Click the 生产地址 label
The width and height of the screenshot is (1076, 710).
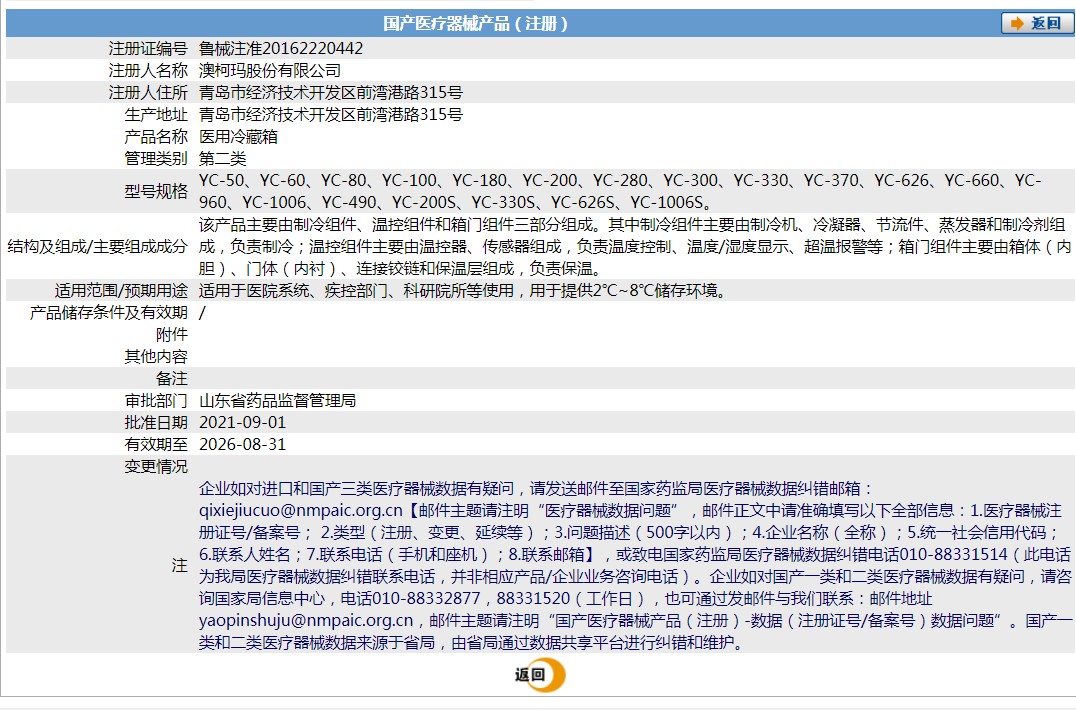tap(156, 115)
